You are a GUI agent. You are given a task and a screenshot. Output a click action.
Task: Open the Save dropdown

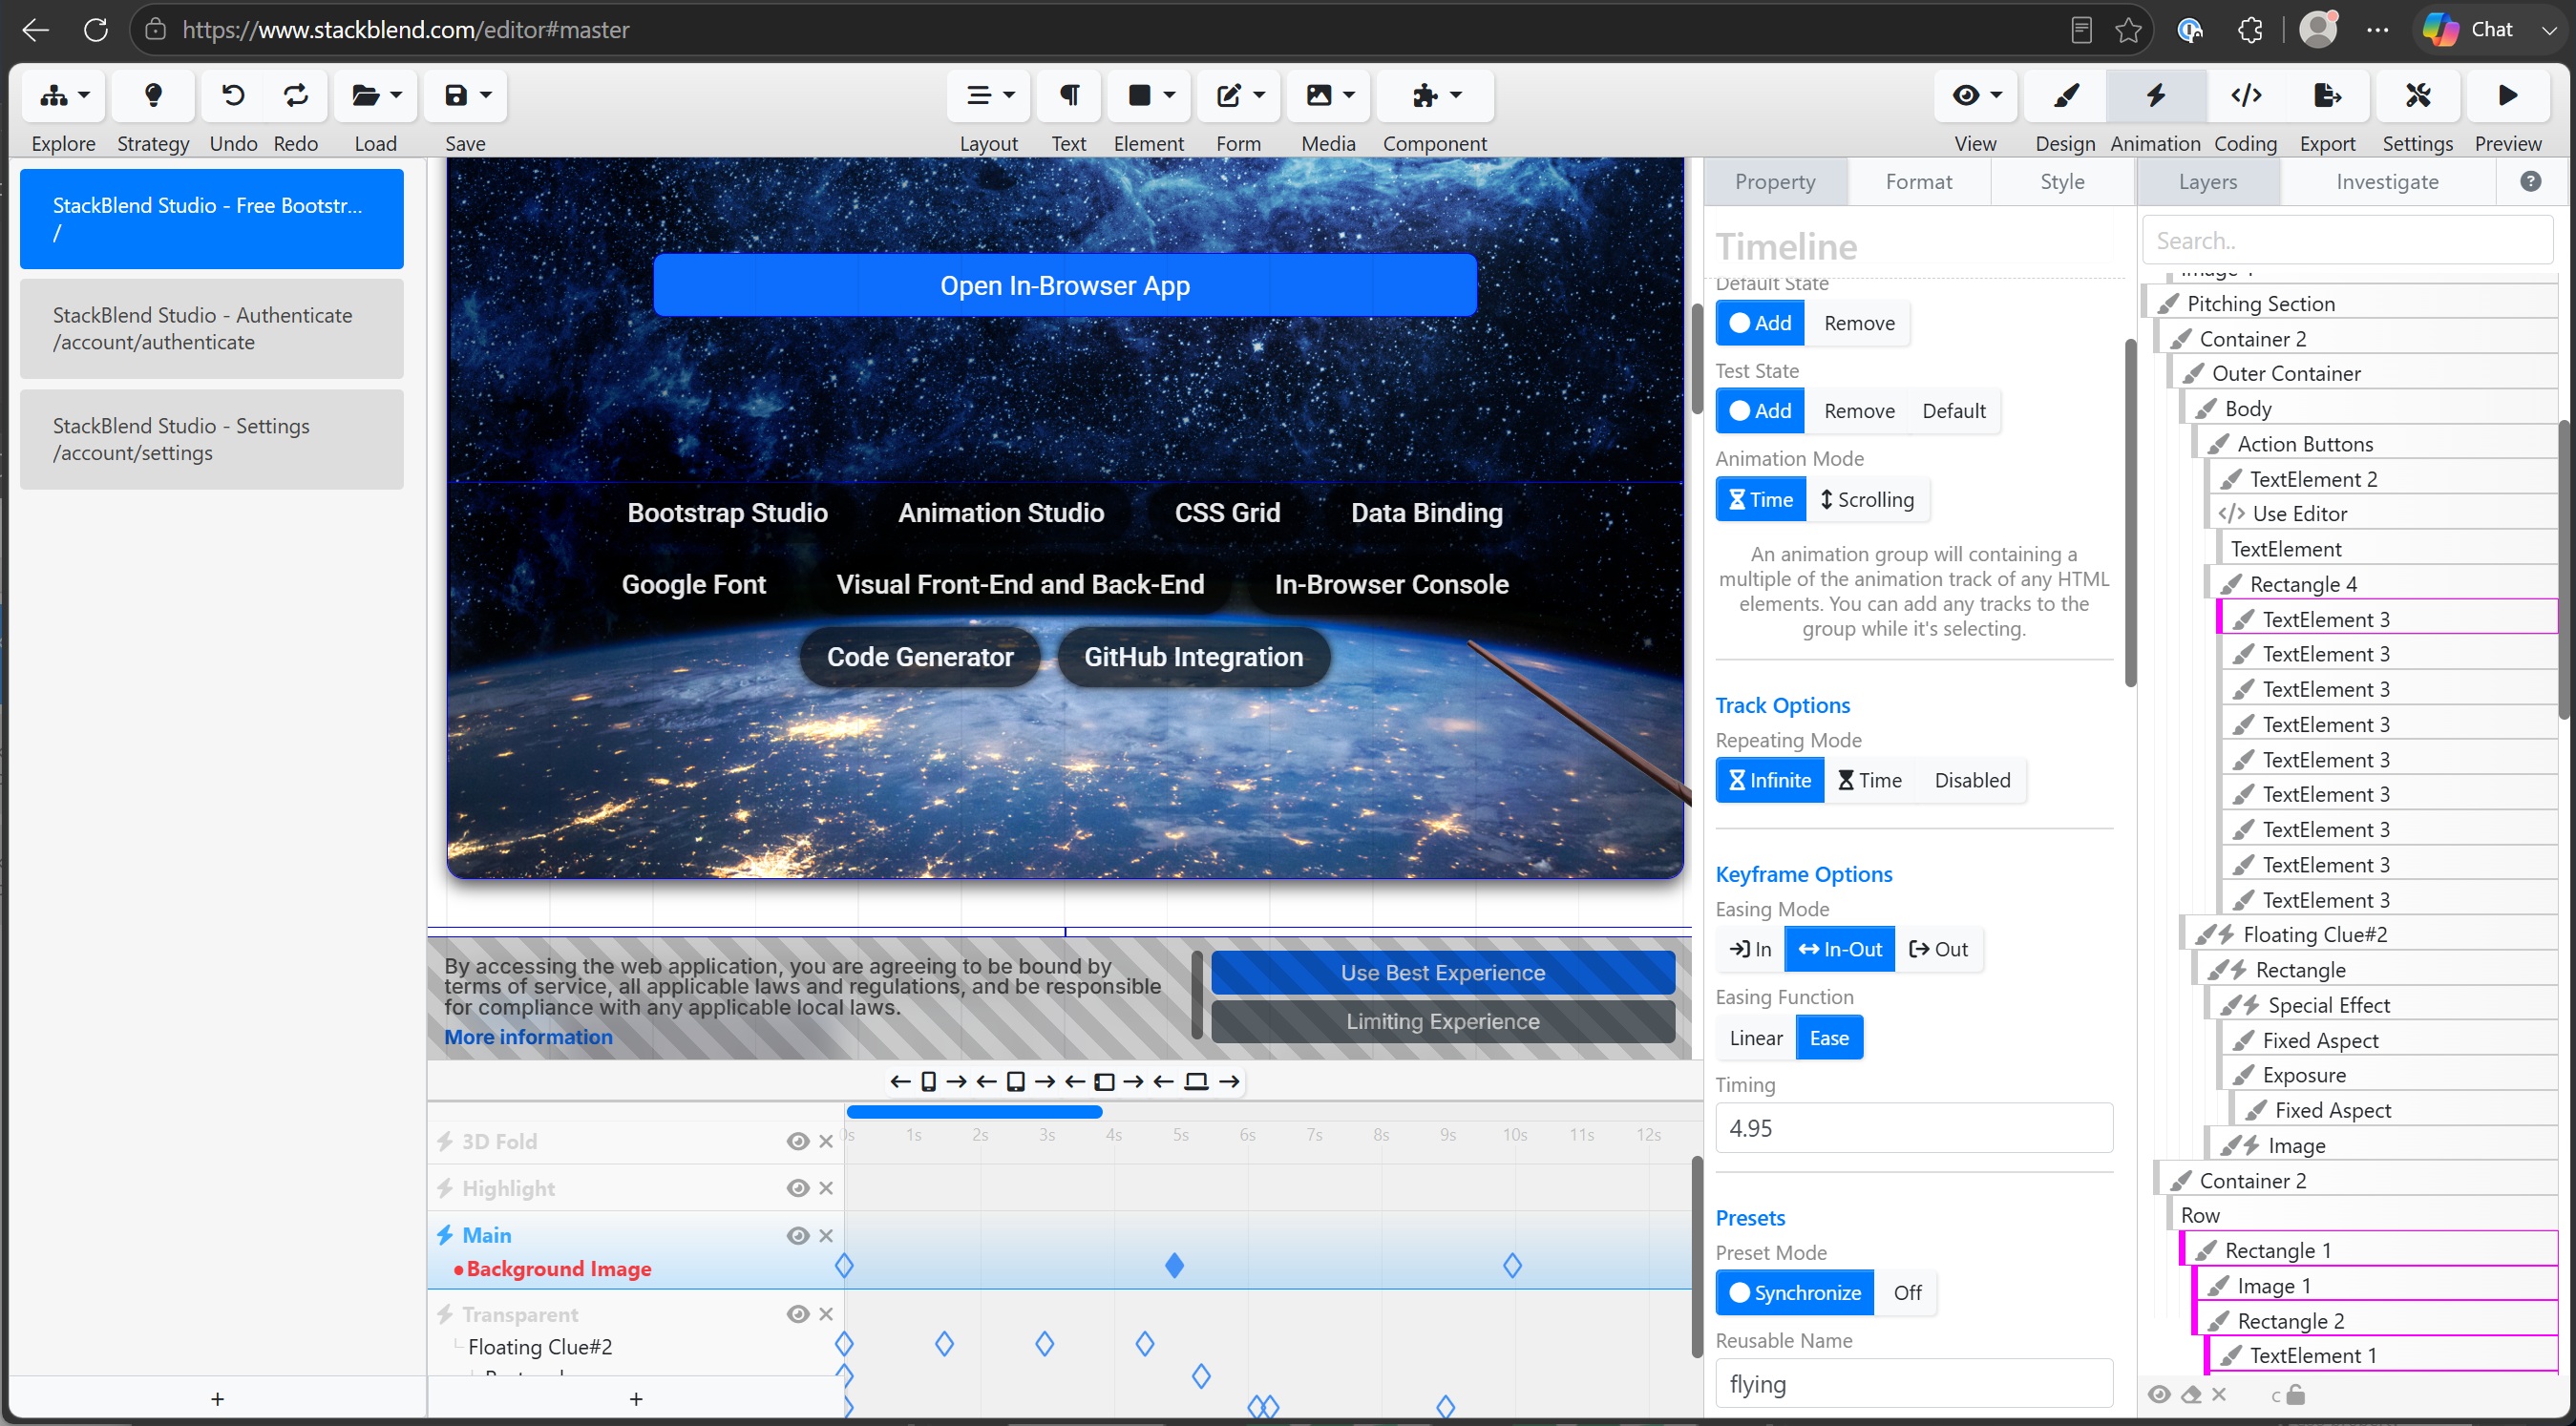click(466, 96)
